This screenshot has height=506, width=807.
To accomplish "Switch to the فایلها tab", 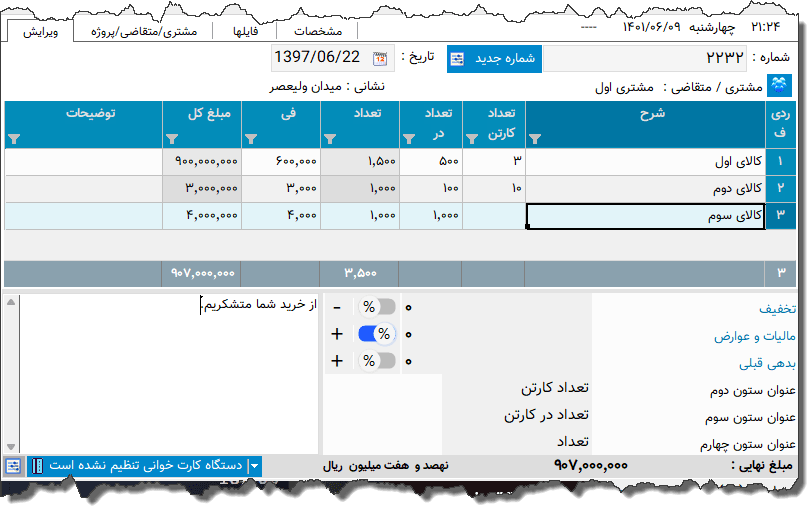I will tap(245, 31).
